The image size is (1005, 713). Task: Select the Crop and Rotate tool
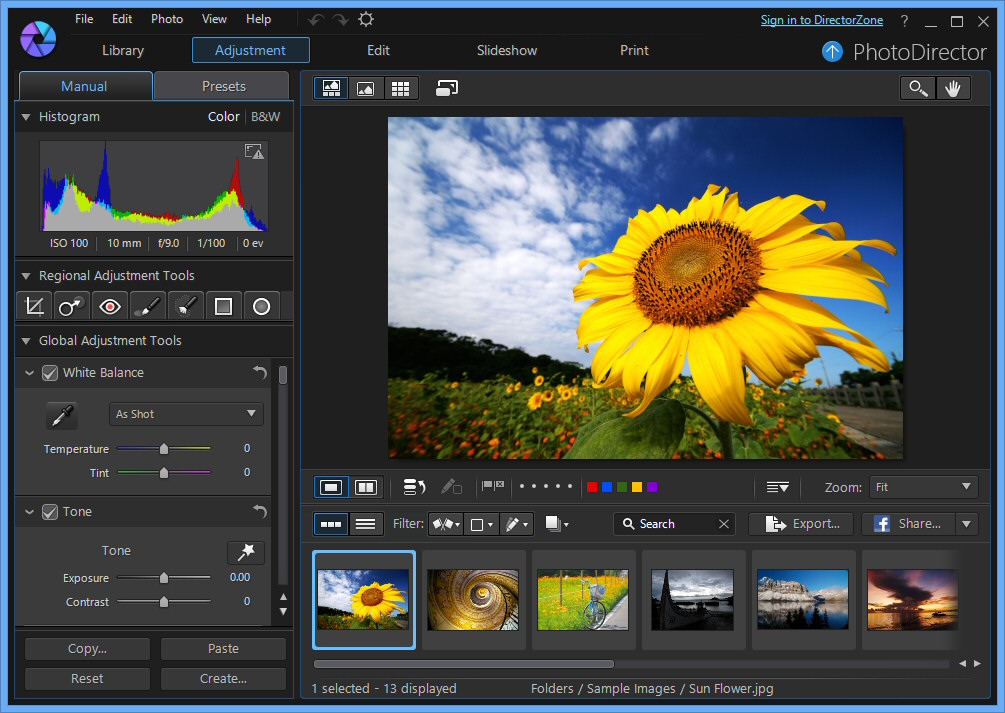click(x=34, y=305)
